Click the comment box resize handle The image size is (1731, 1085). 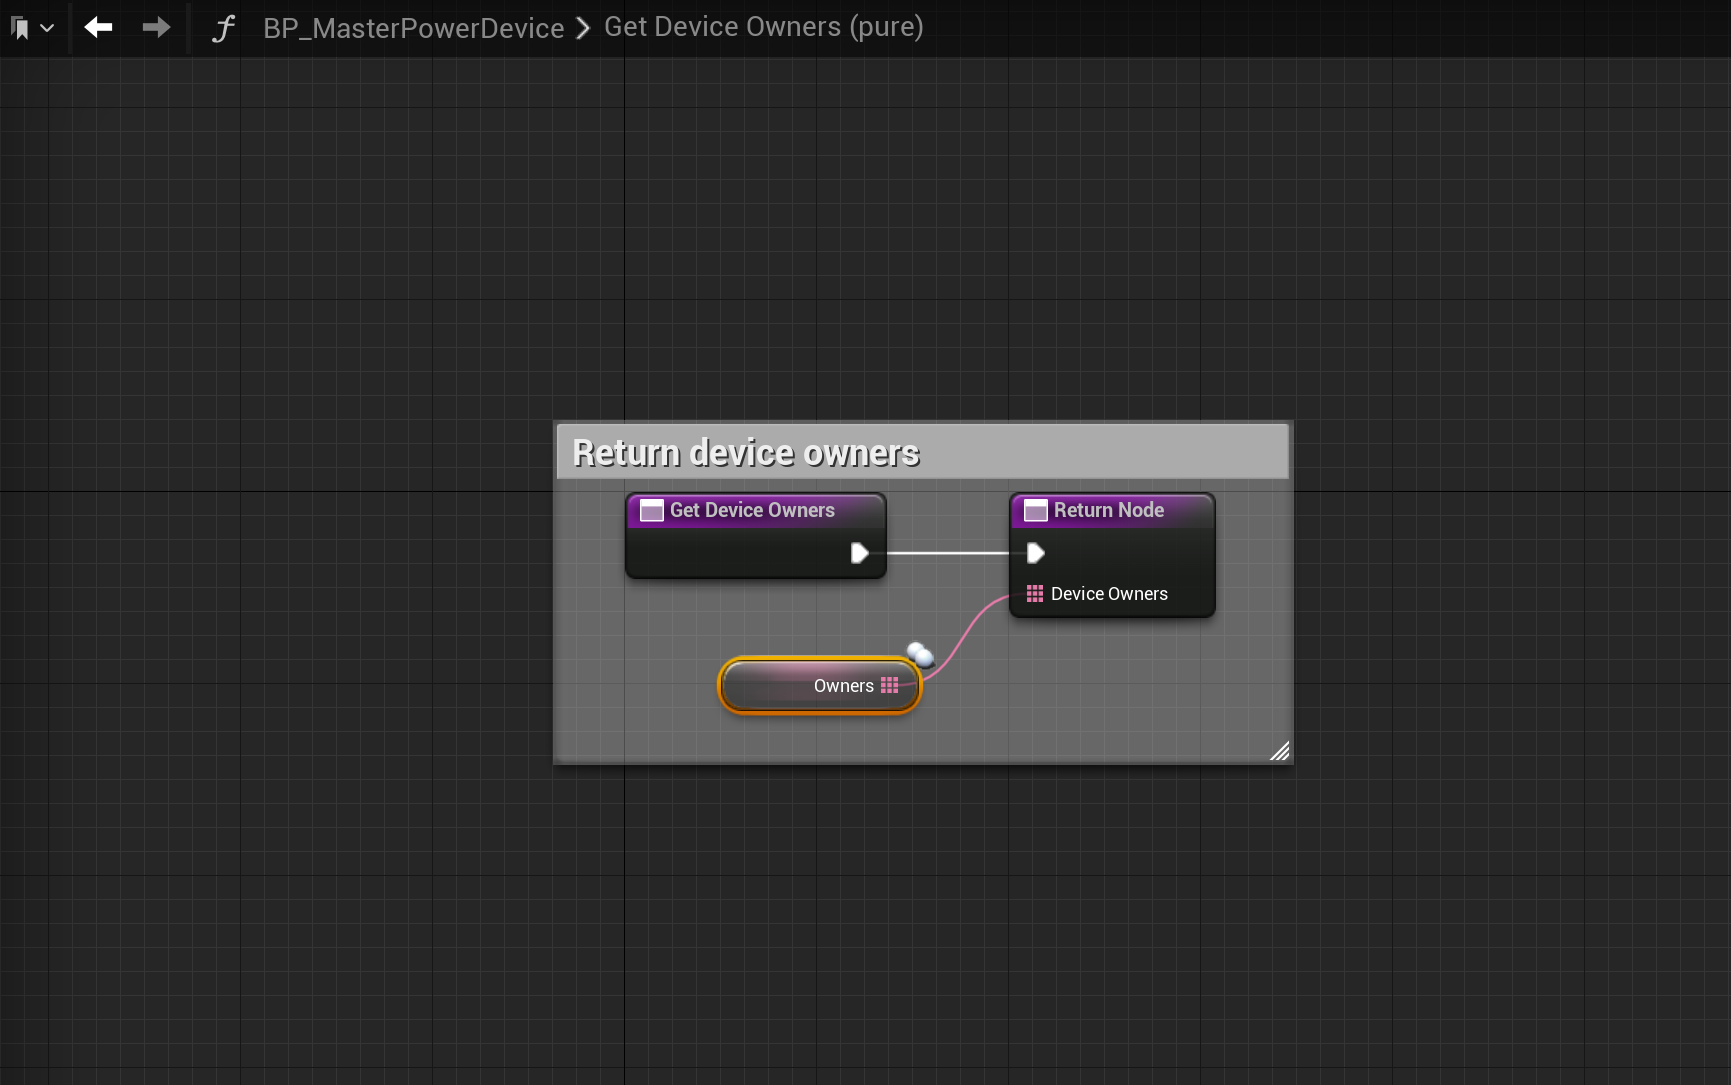pos(1279,751)
